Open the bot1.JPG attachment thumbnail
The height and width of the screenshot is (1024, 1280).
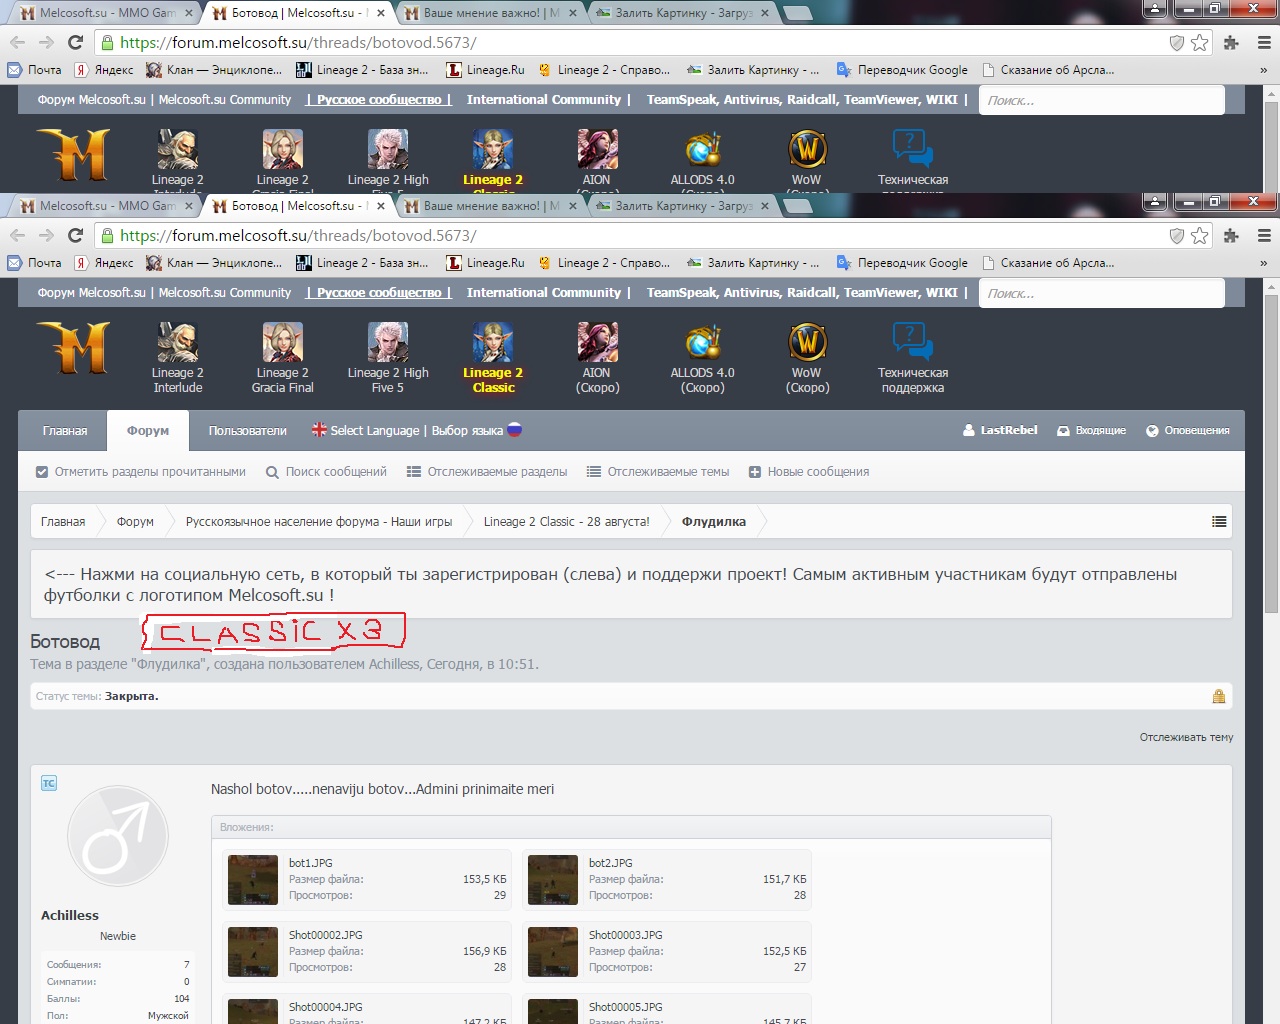click(x=253, y=880)
